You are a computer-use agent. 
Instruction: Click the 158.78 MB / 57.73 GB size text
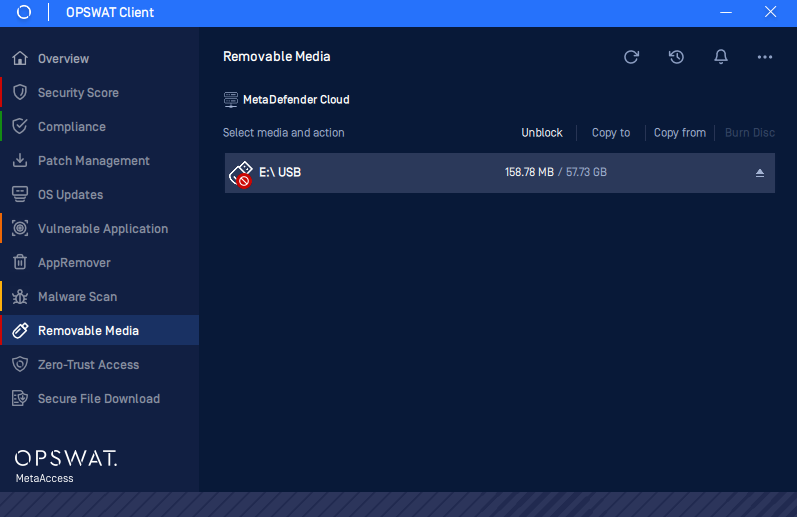[x=556, y=172]
